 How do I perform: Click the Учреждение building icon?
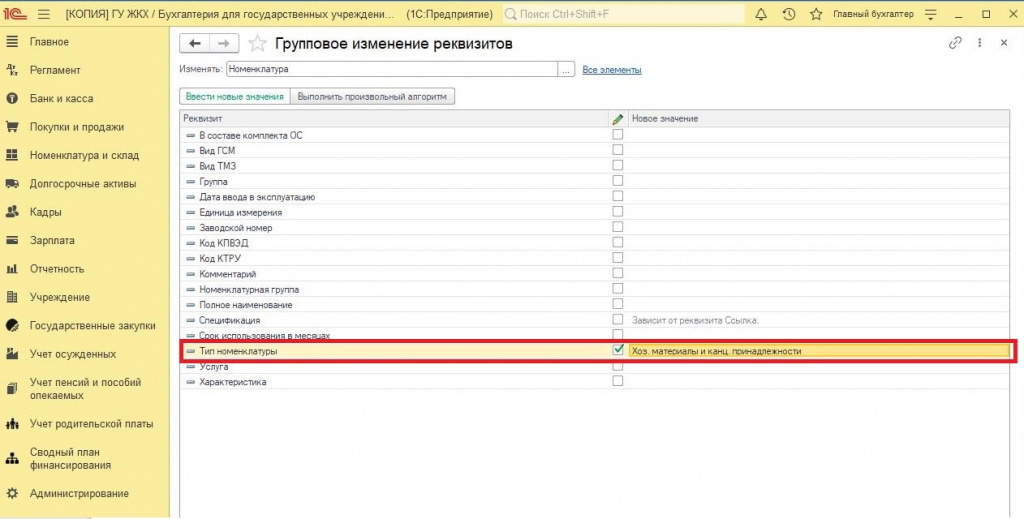pyautogui.click(x=12, y=297)
